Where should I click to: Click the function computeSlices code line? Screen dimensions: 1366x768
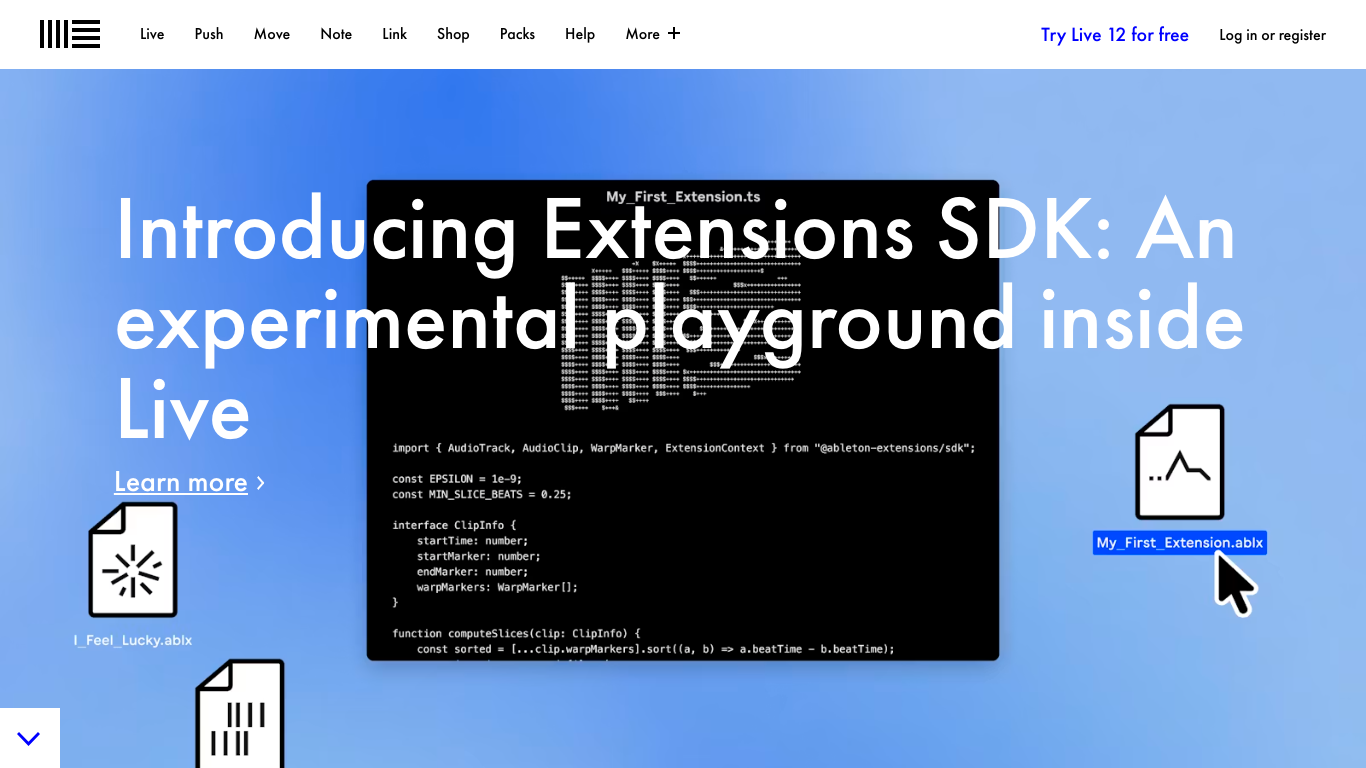516,633
